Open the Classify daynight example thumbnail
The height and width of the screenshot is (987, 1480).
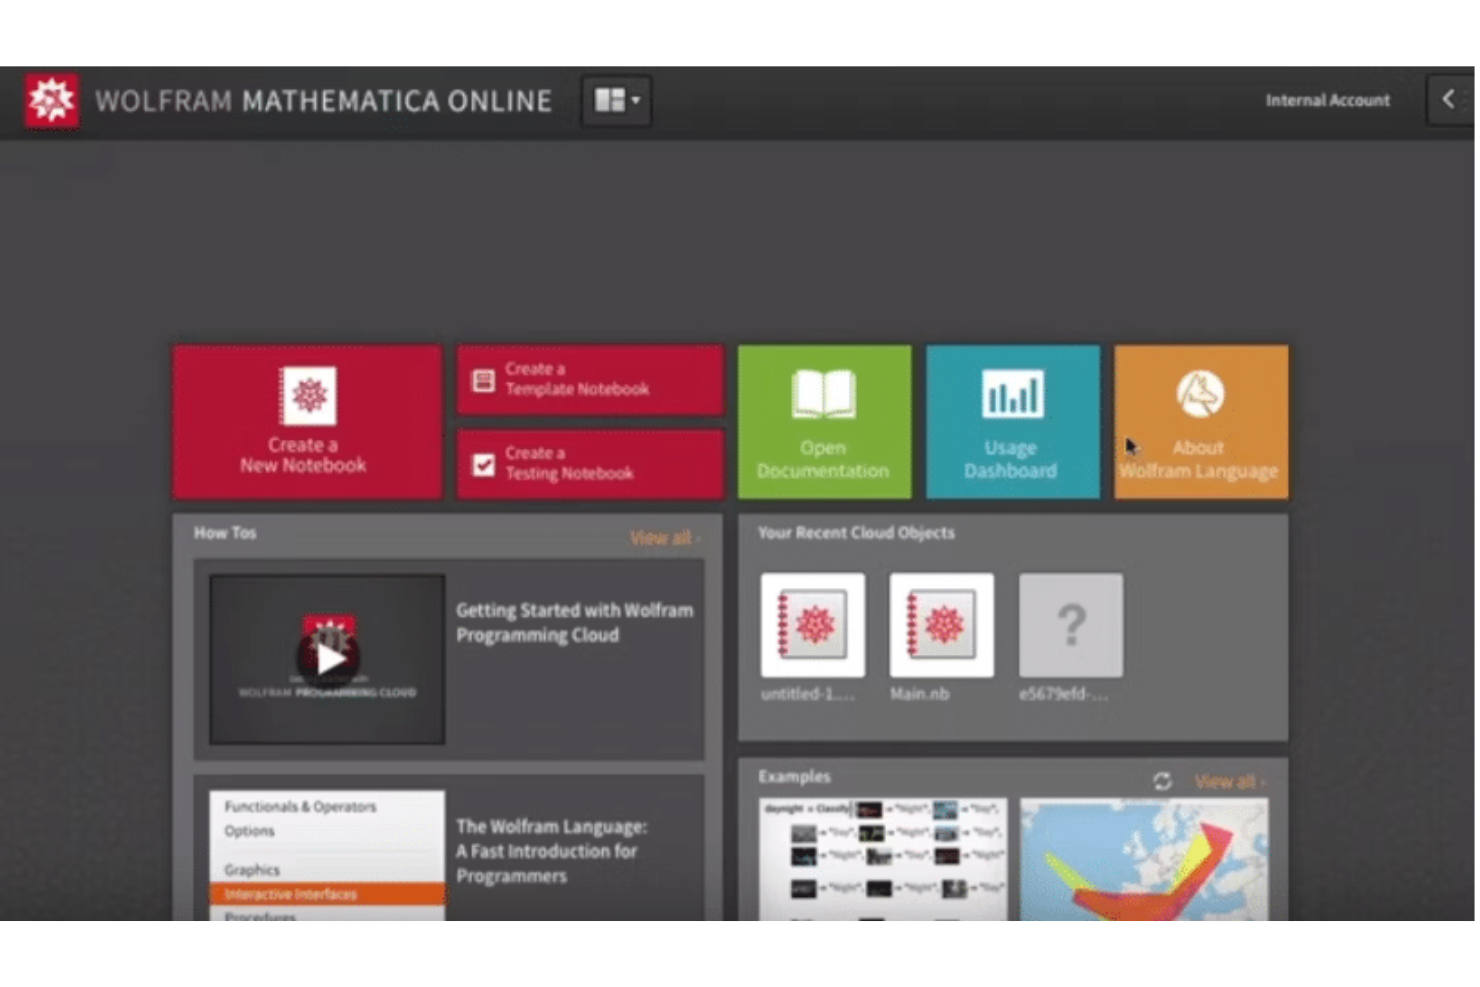882,858
